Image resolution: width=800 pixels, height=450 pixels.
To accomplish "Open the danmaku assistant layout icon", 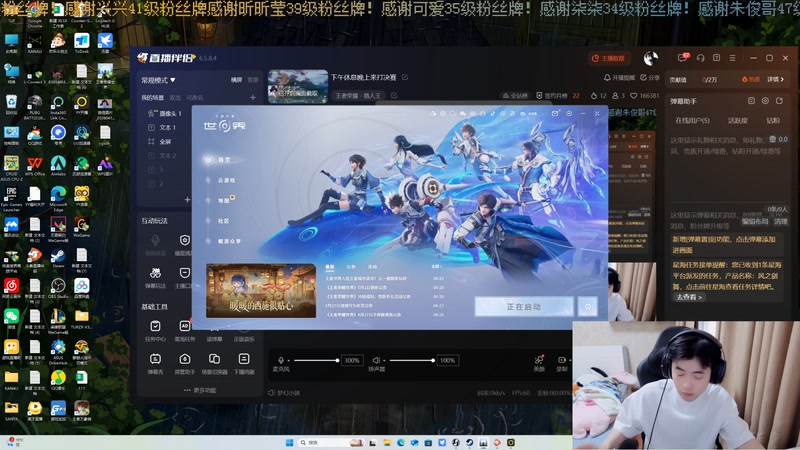I will [x=751, y=101].
